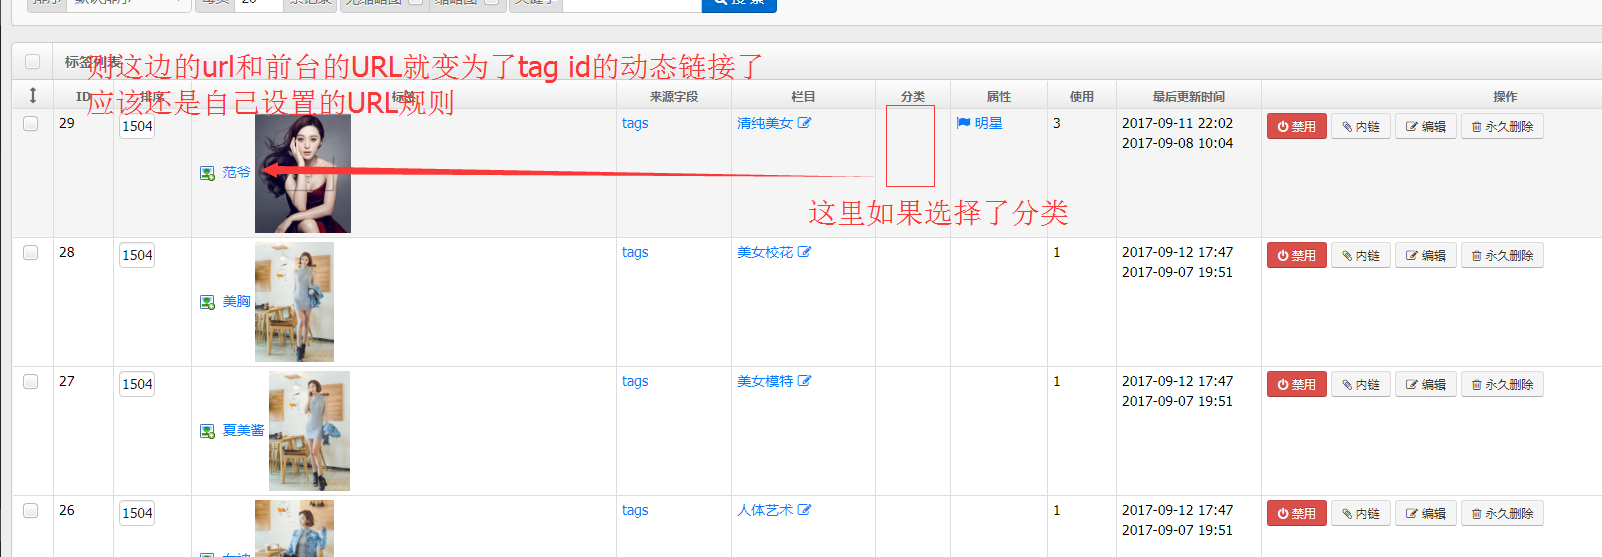
Task: Click the tags source link in row 28
Action: click(635, 252)
